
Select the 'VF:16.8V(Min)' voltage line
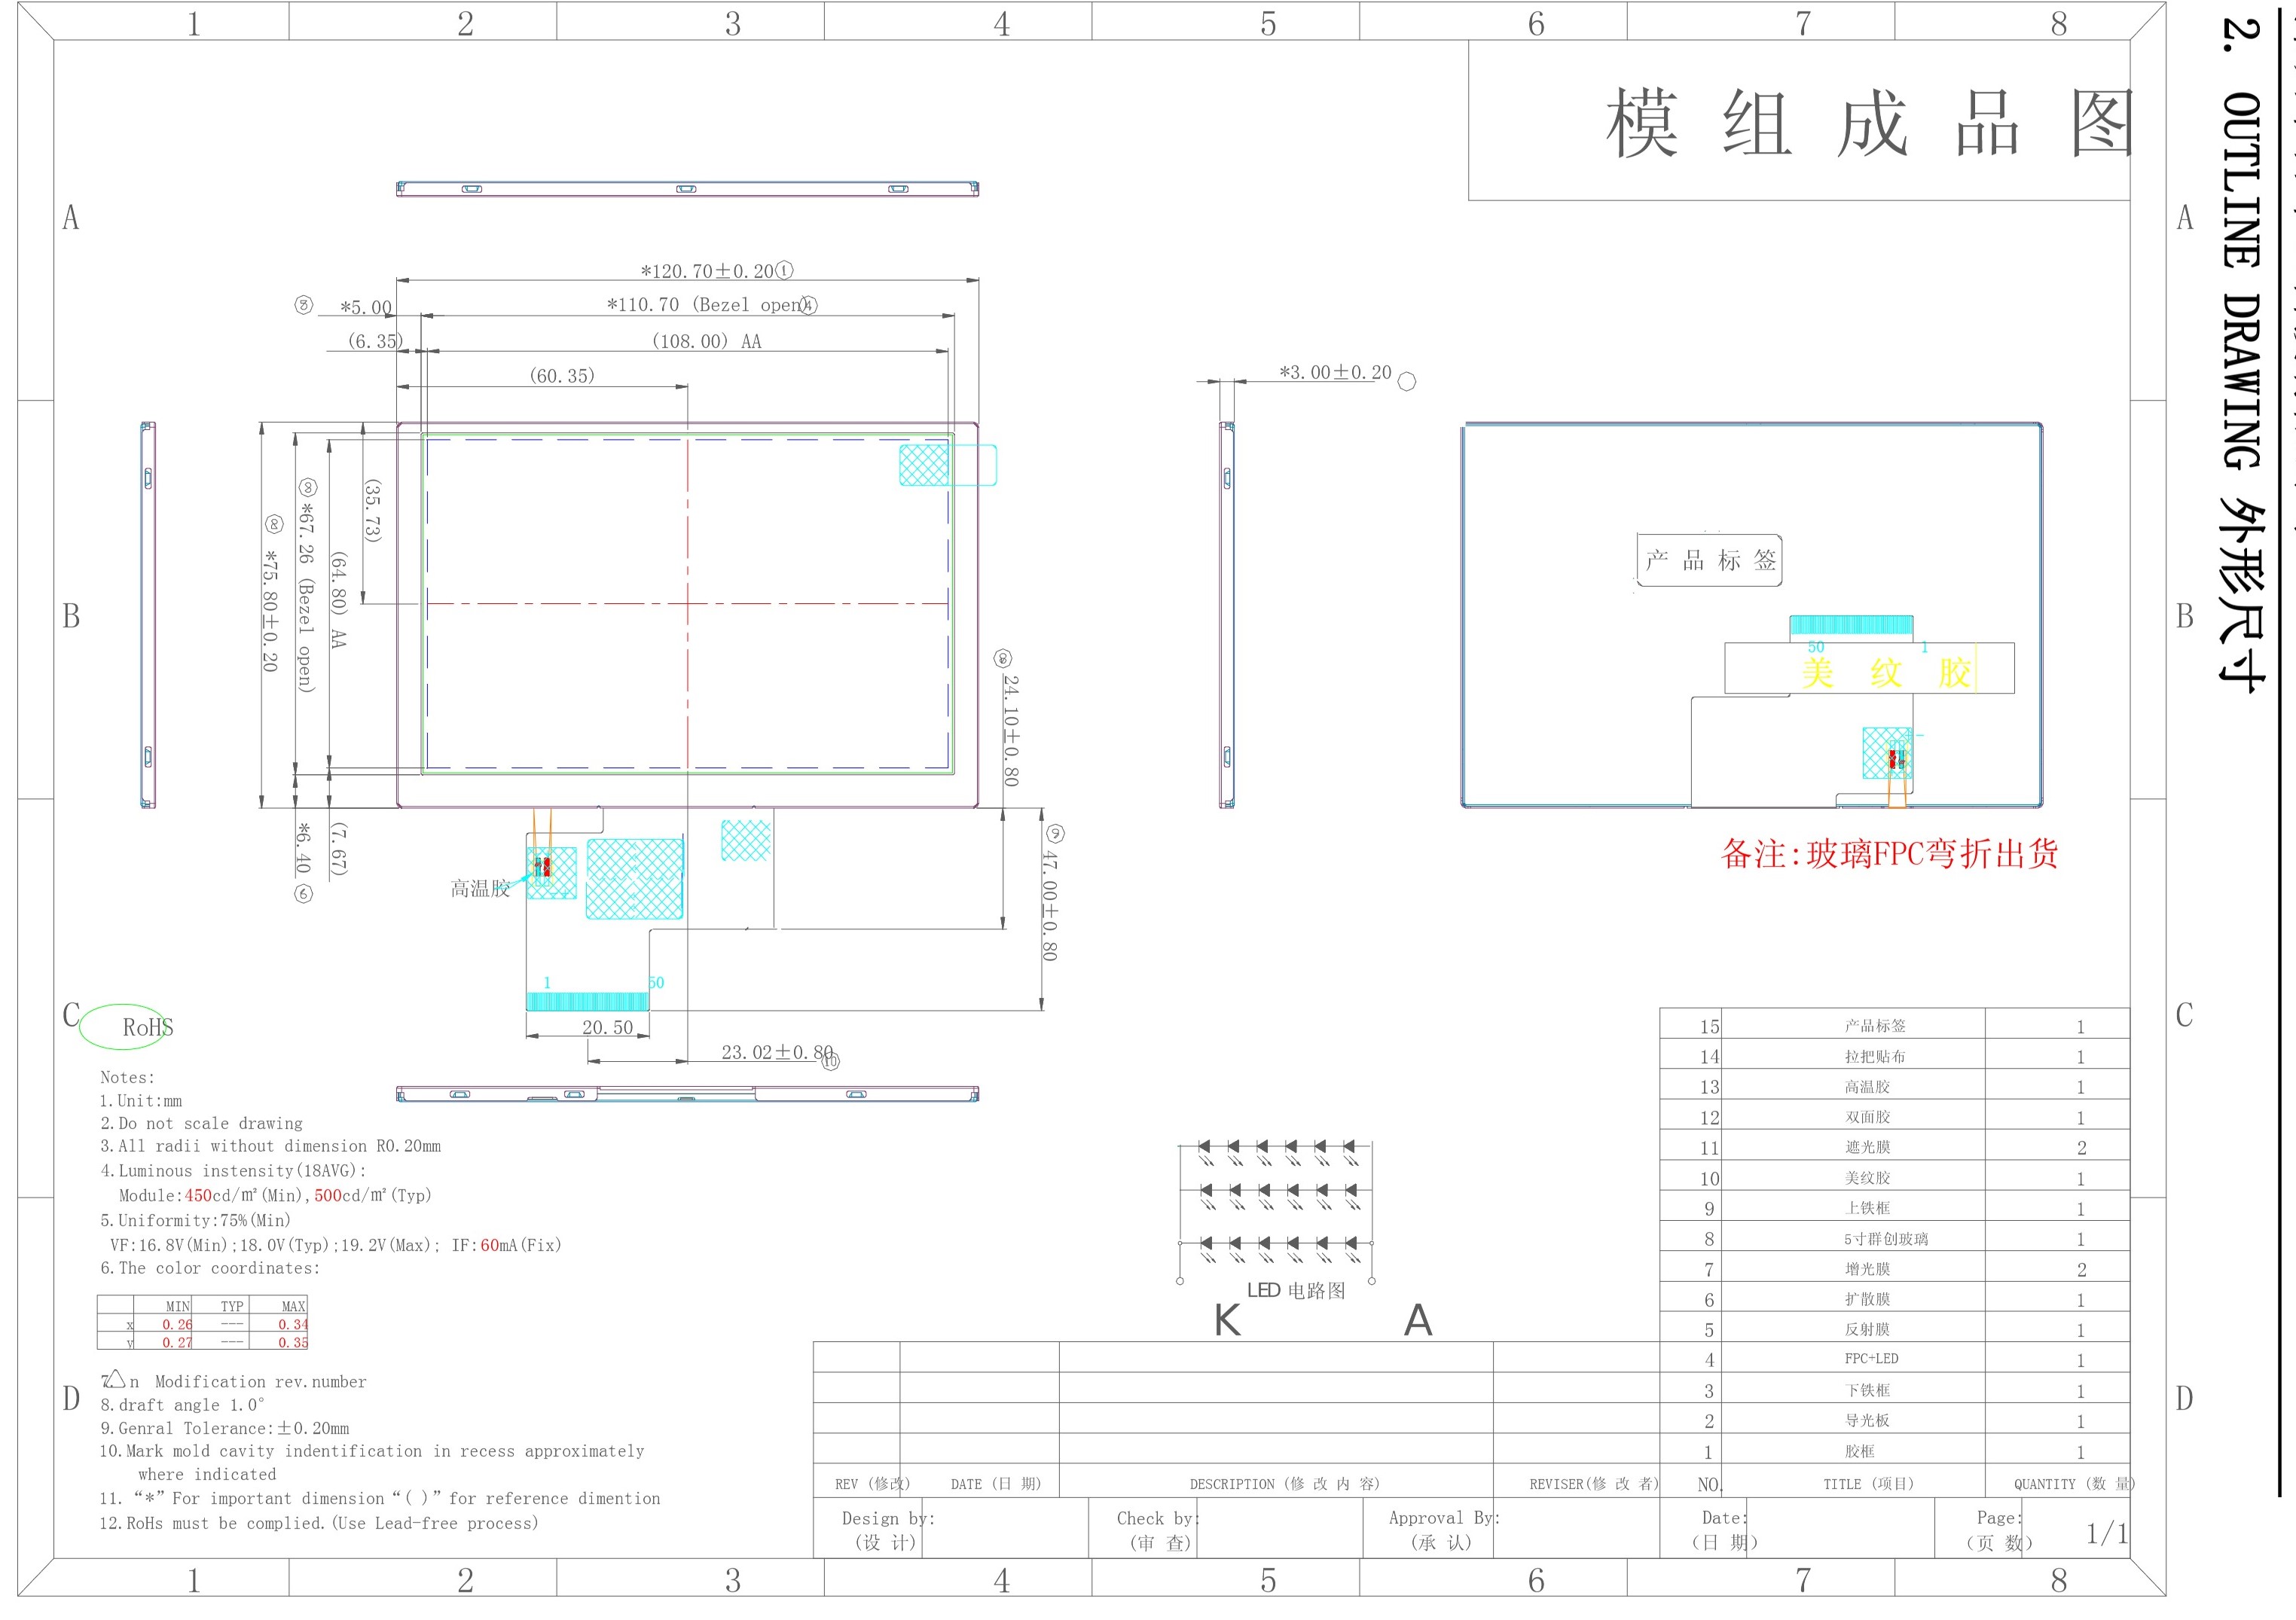tap(335, 1245)
